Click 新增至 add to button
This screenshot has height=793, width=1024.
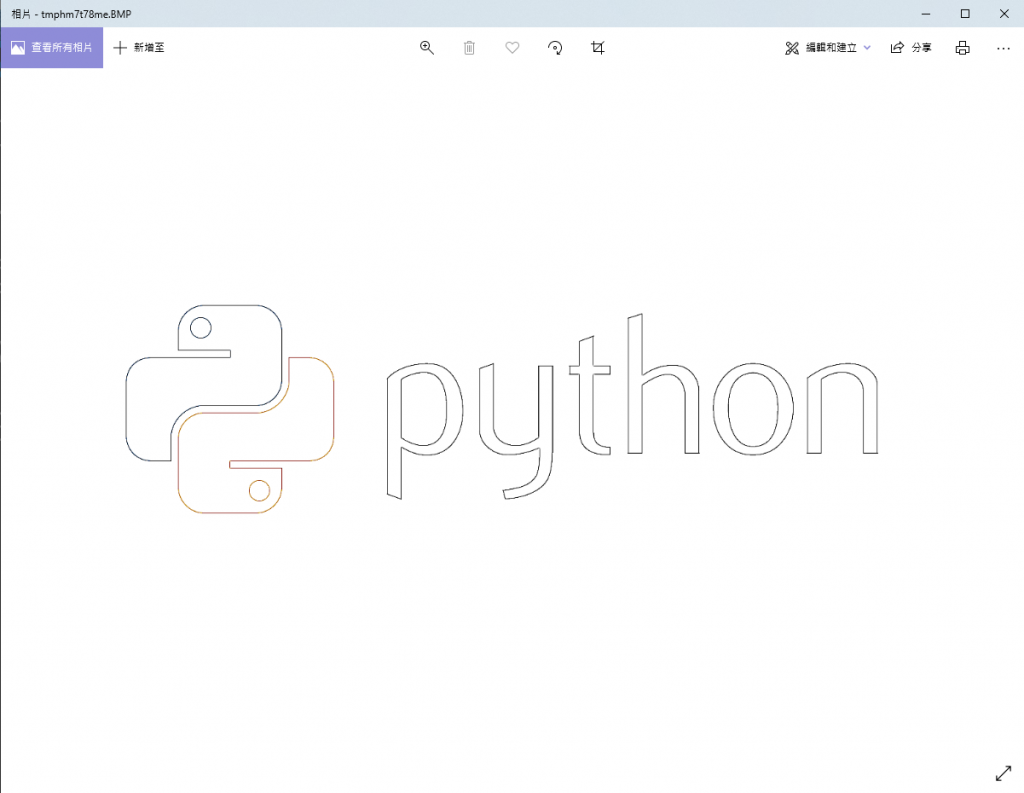(138, 48)
